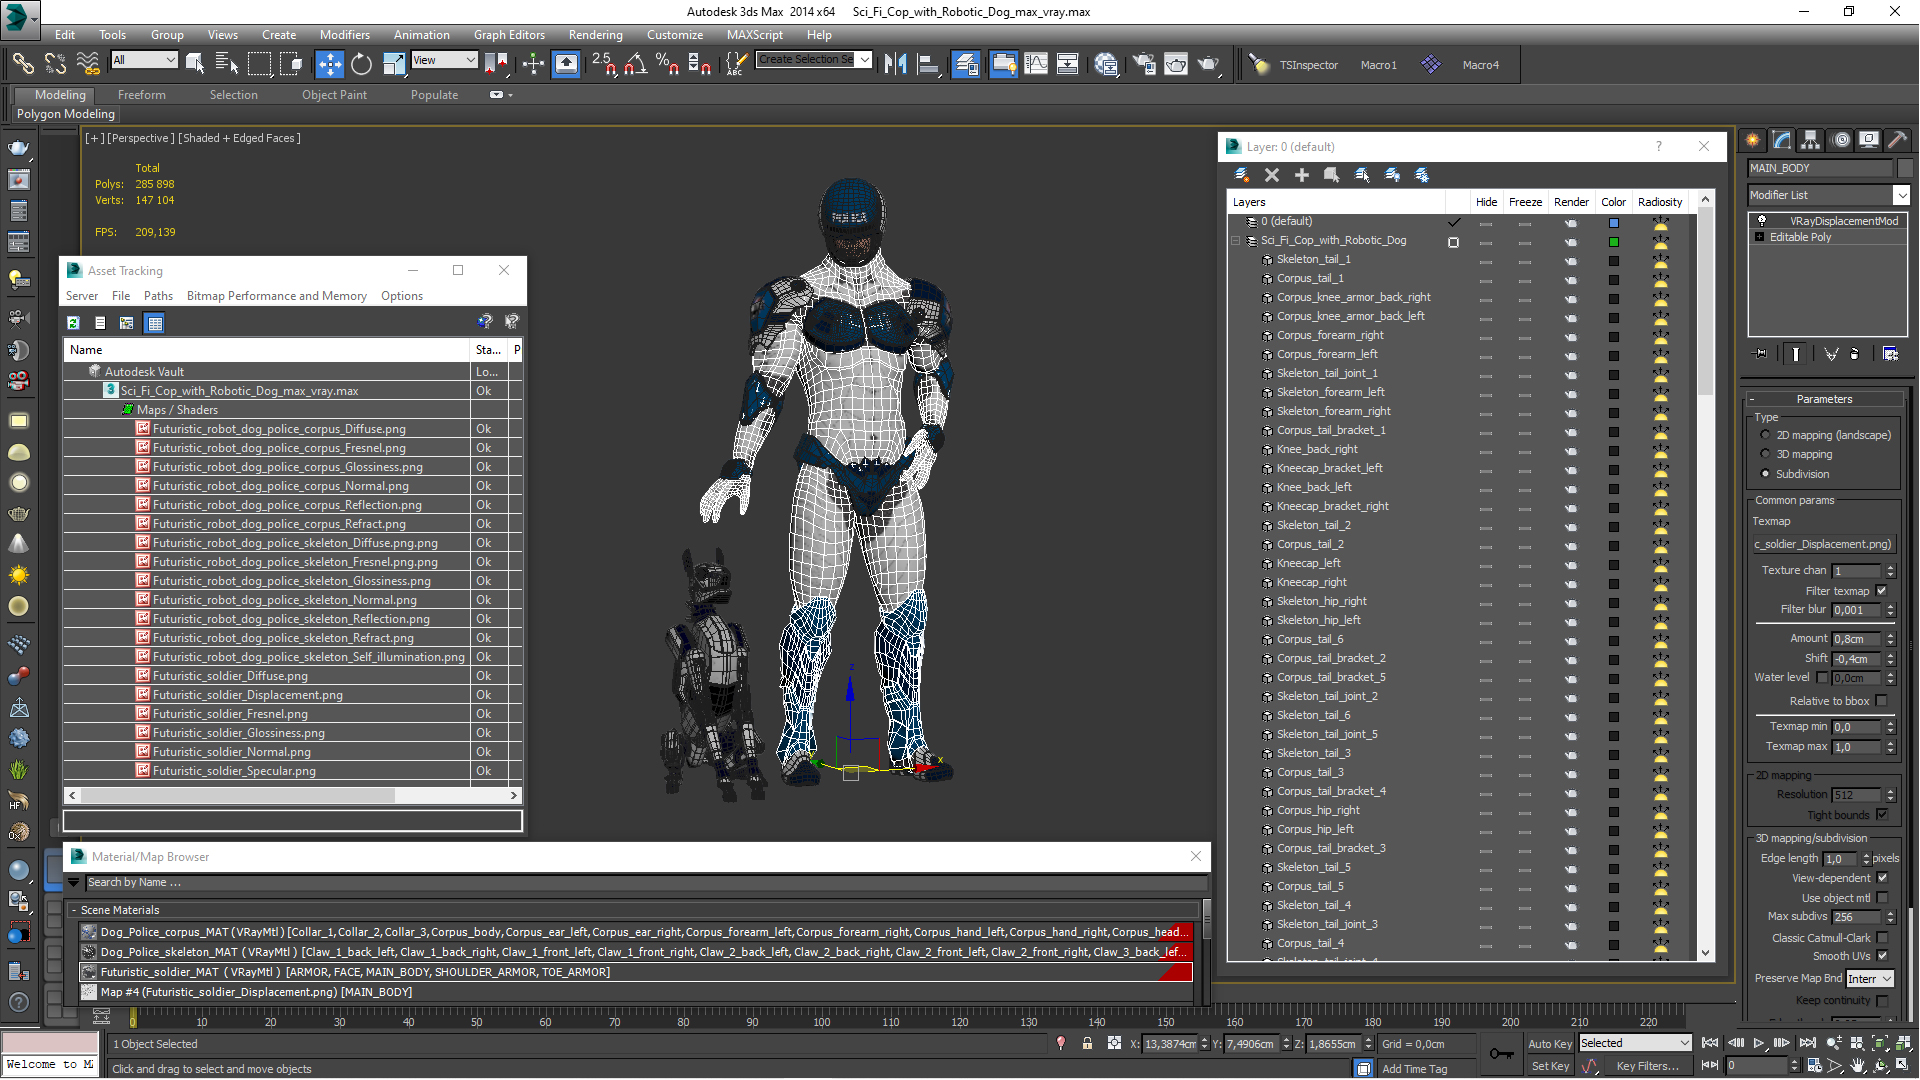The image size is (1920, 1080).
Task: Toggle the Angle Snap button
Action: coord(636,64)
